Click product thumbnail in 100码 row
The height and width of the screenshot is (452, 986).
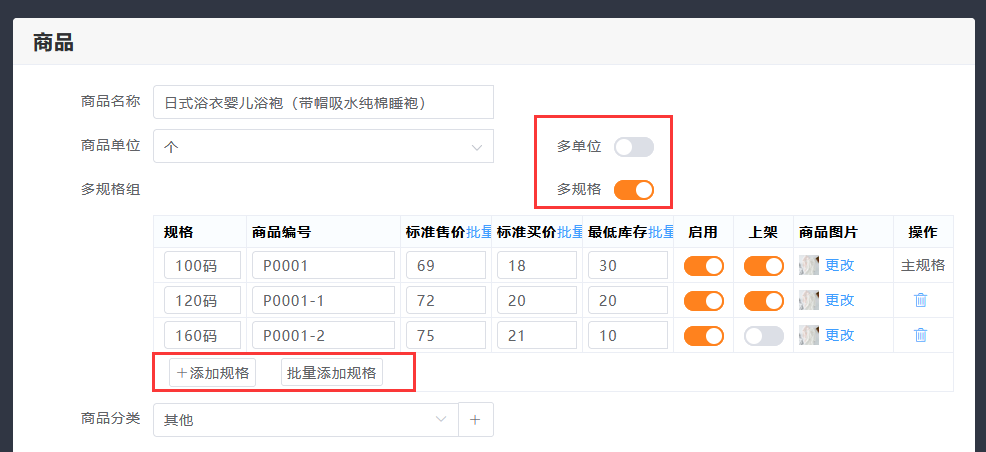(x=809, y=265)
